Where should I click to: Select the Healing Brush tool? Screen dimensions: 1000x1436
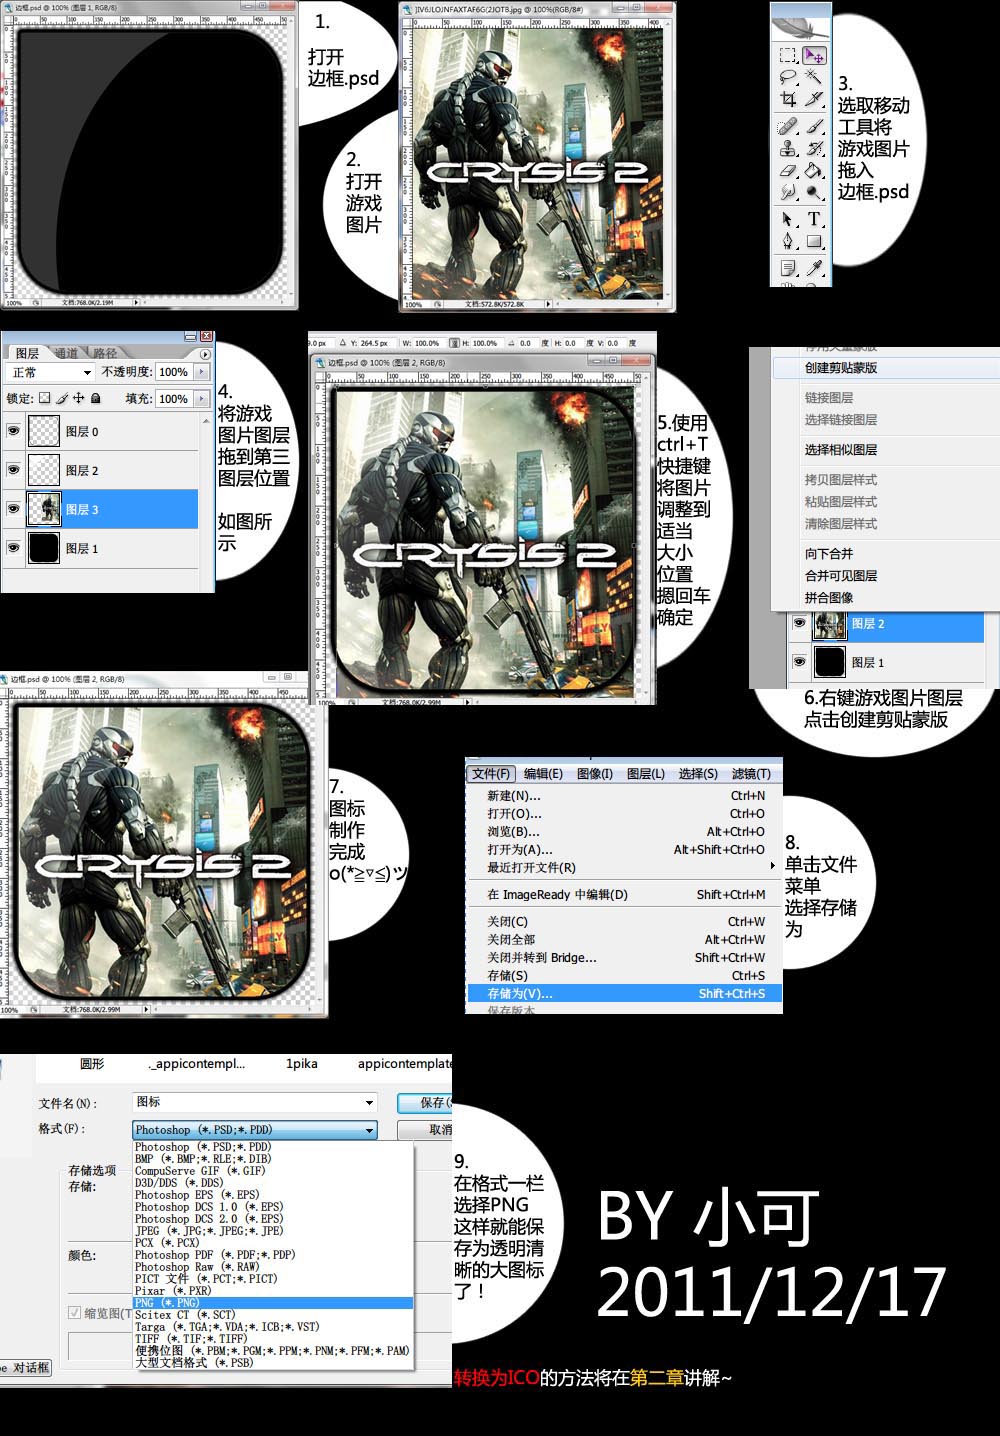point(788,127)
